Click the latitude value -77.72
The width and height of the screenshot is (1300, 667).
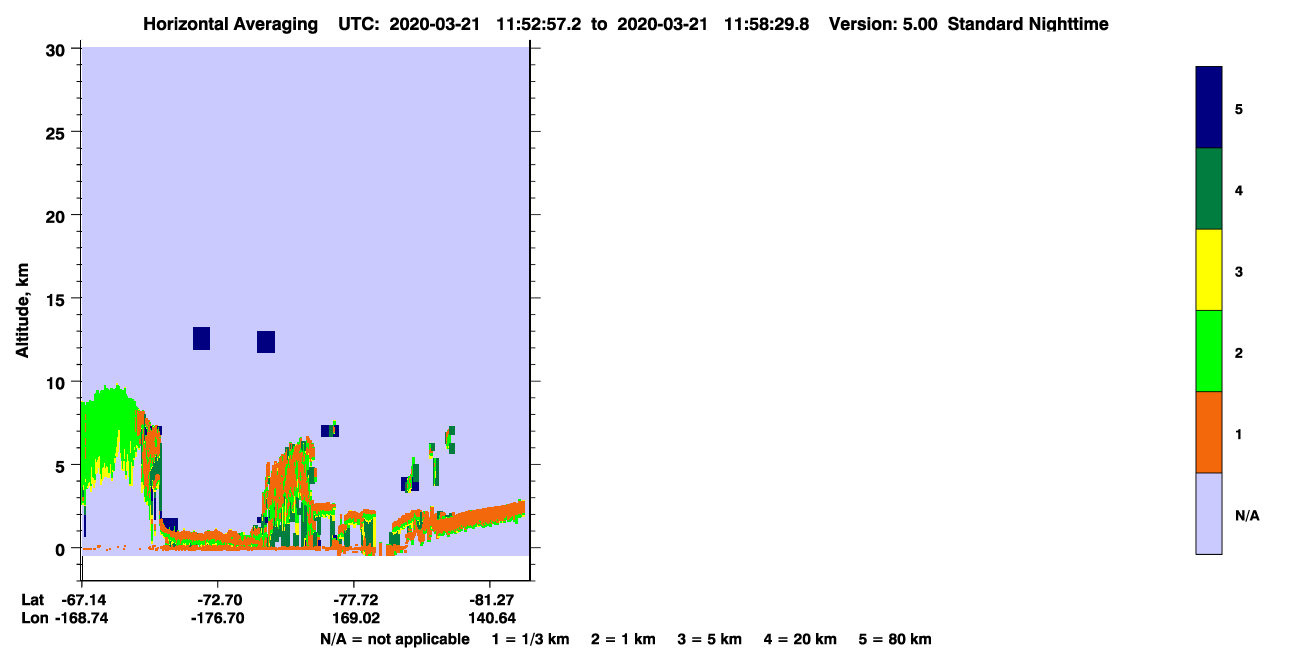[354, 600]
